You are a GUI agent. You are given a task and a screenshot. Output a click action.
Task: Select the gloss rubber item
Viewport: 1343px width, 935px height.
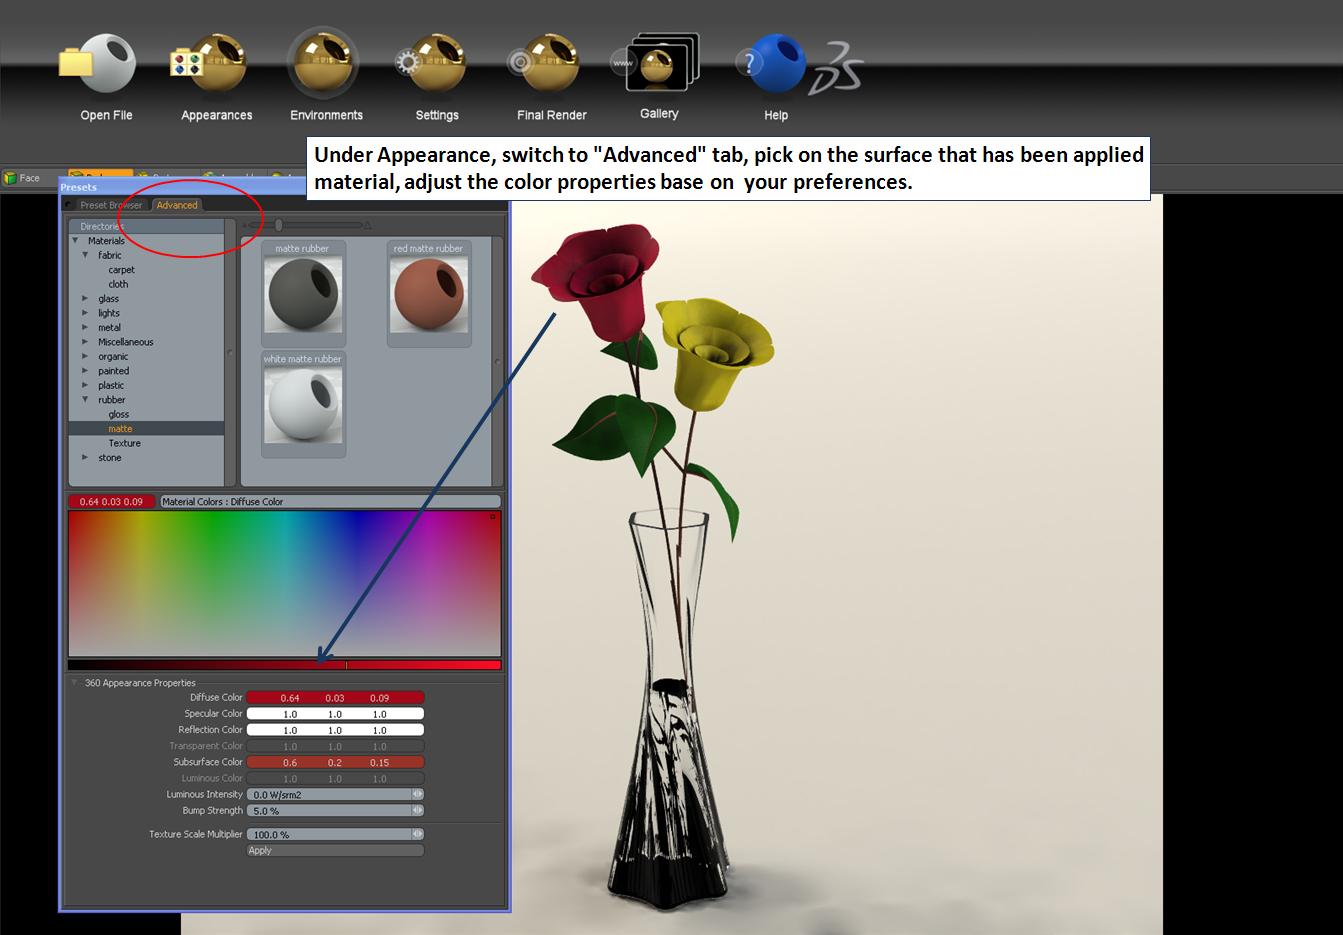[x=118, y=414]
